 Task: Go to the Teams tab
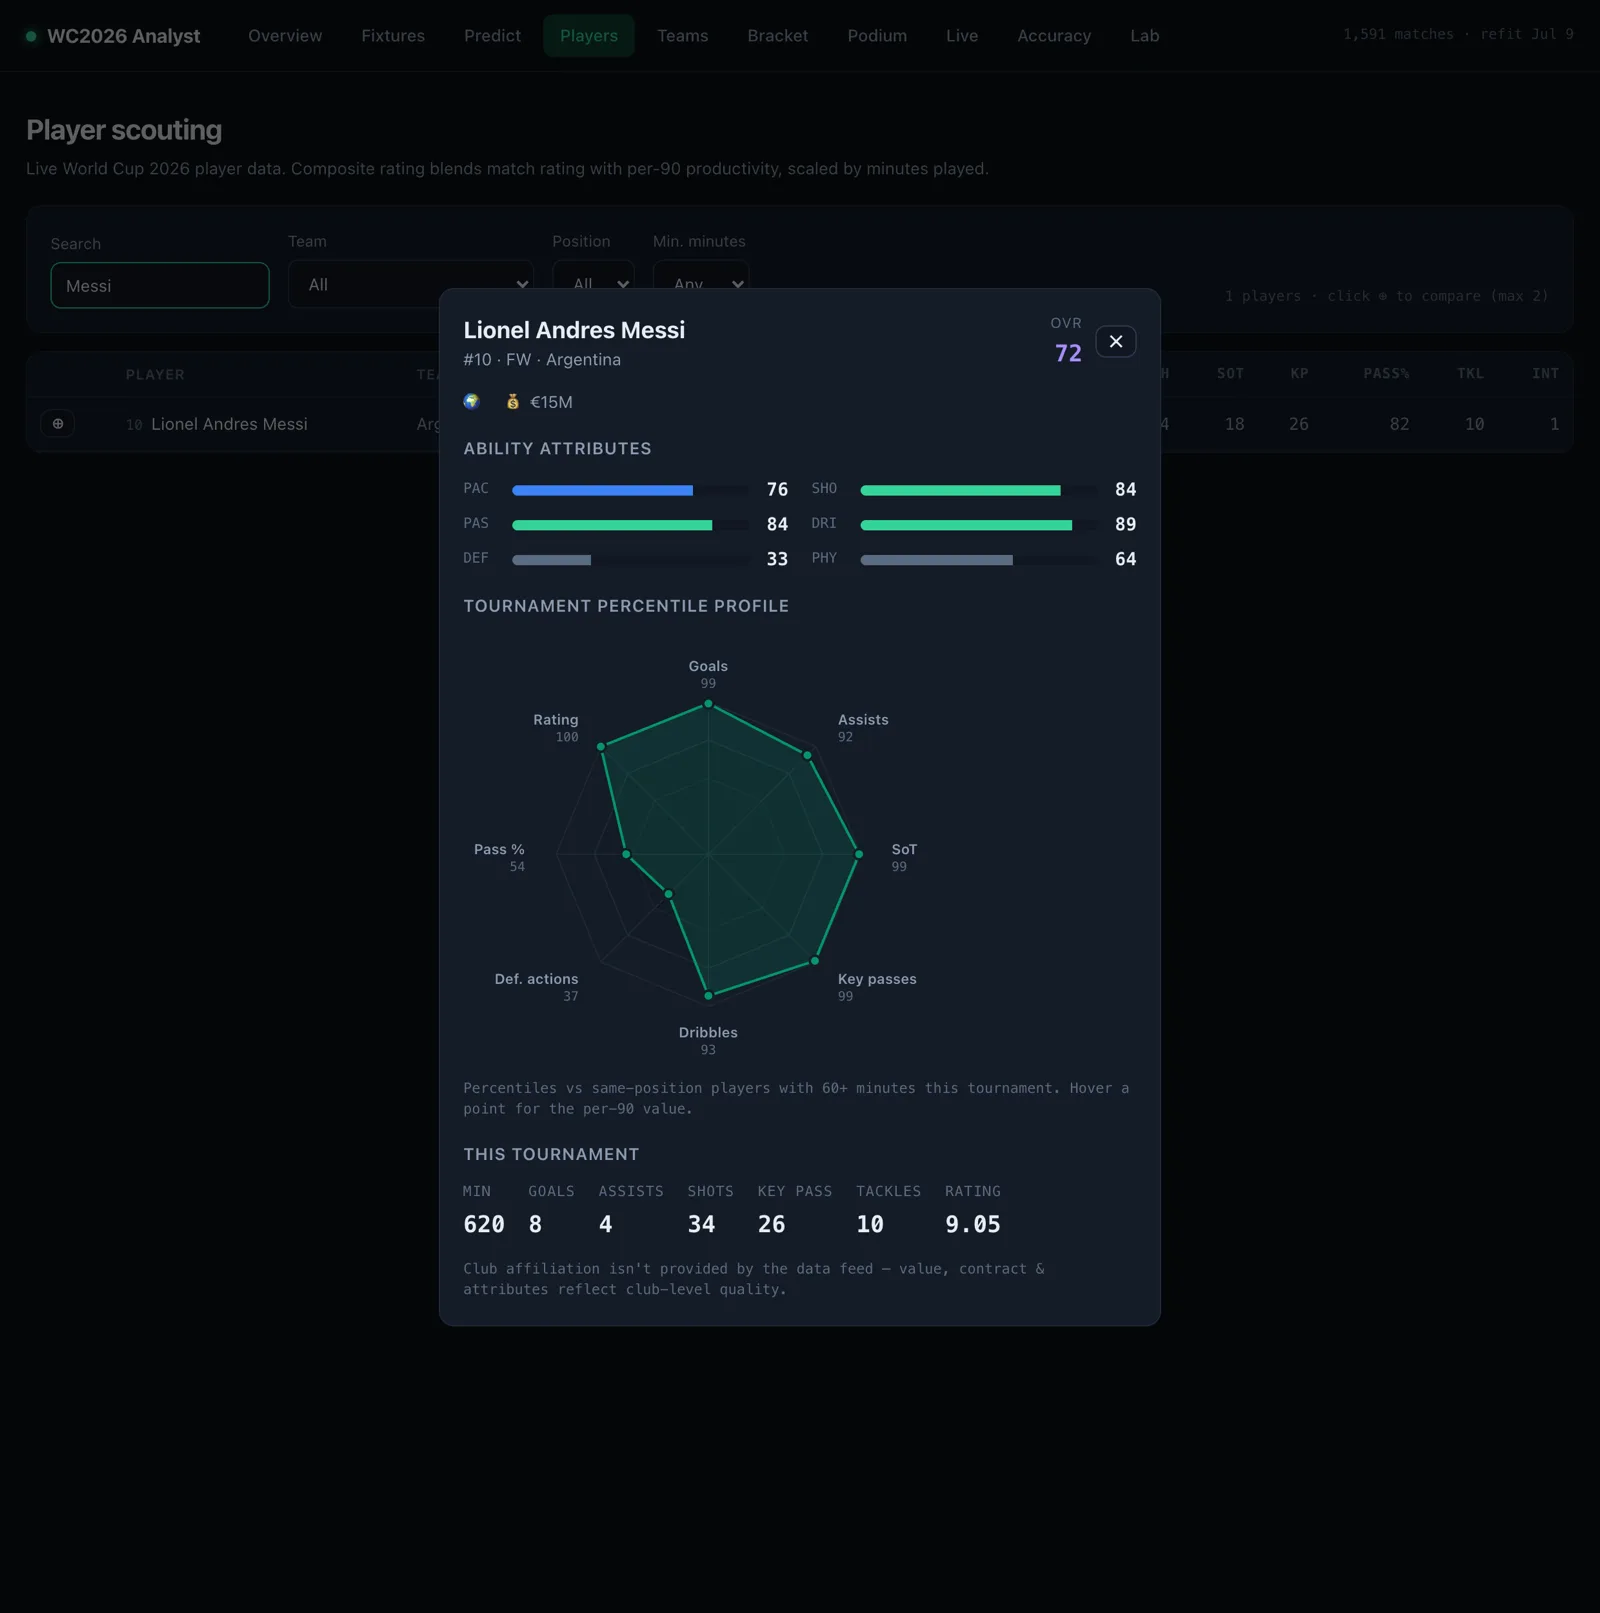pyautogui.click(x=683, y=36)
